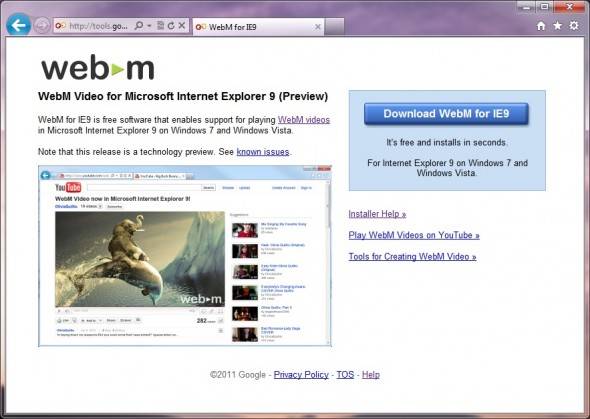Open the address bar dropdown arrow

(x=149, y=26)
